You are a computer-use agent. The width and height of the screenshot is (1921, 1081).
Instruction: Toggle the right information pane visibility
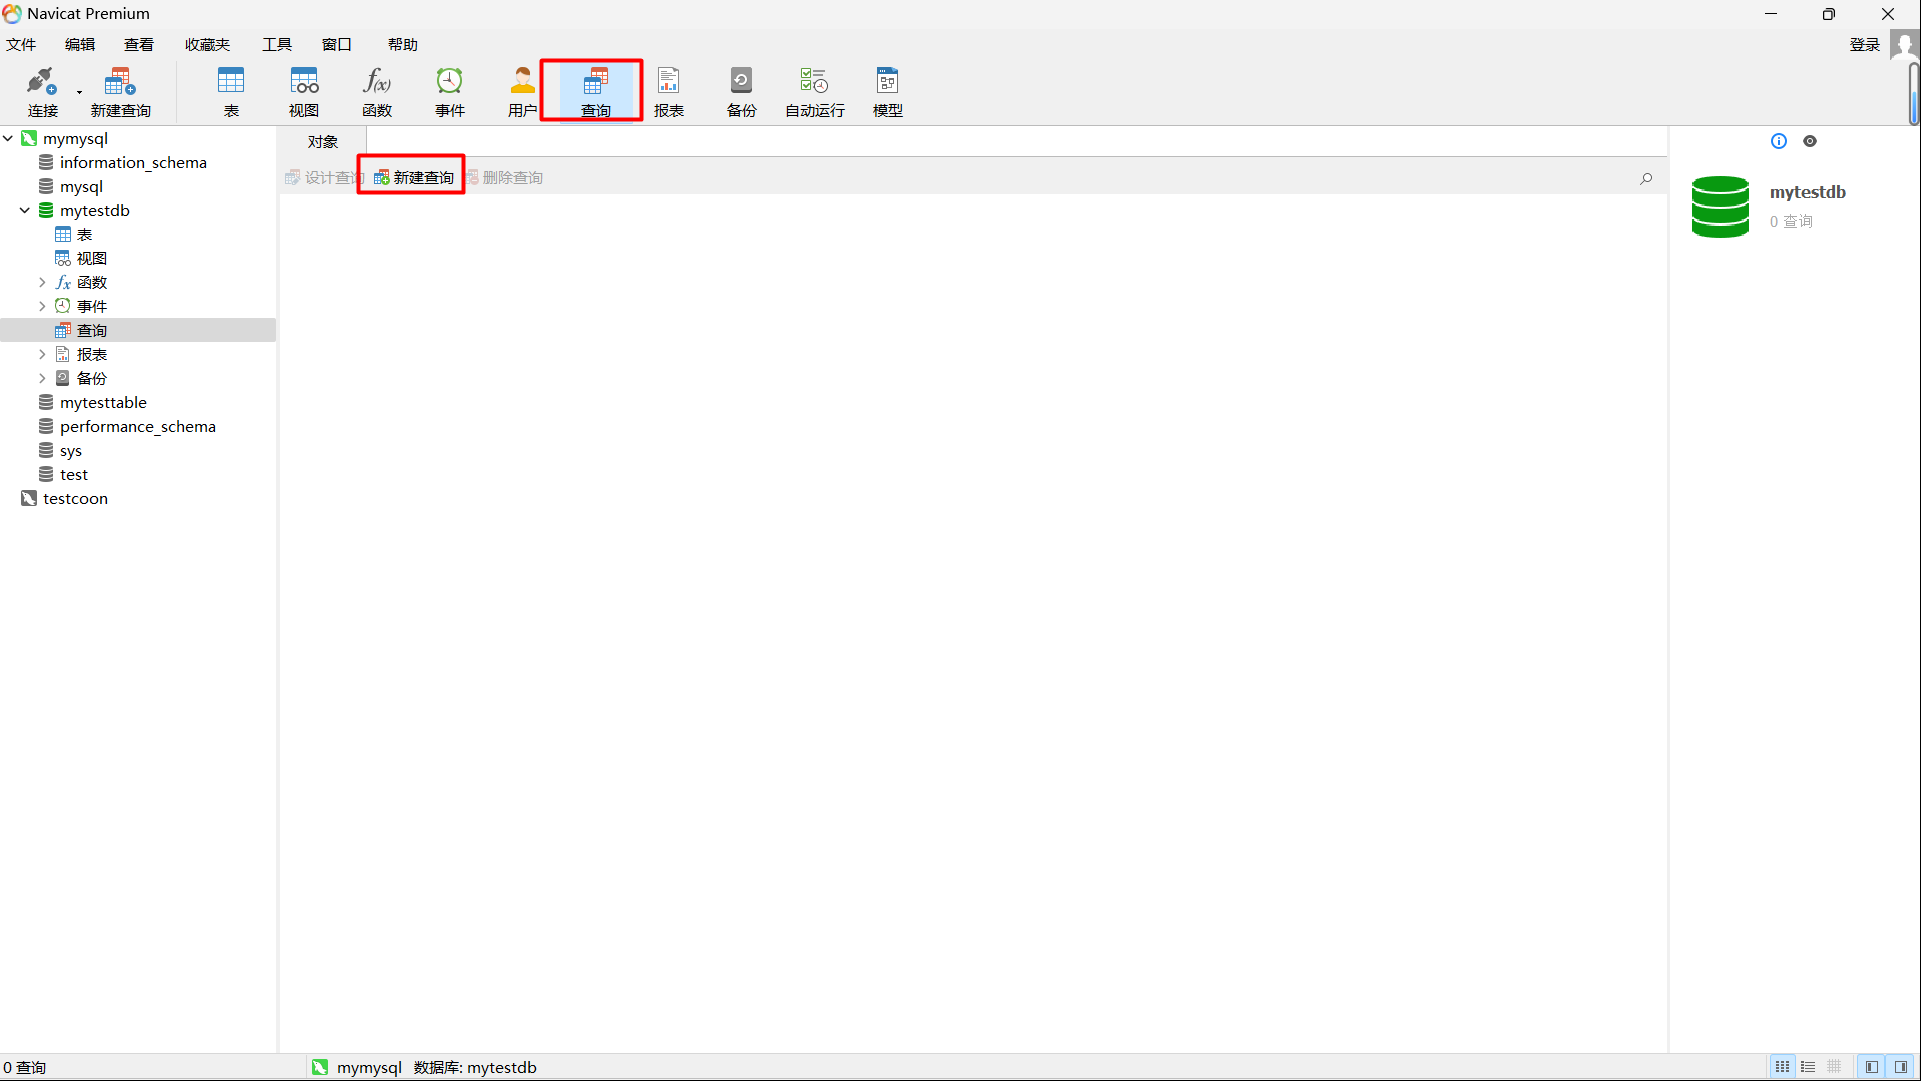point(1901,1067)
